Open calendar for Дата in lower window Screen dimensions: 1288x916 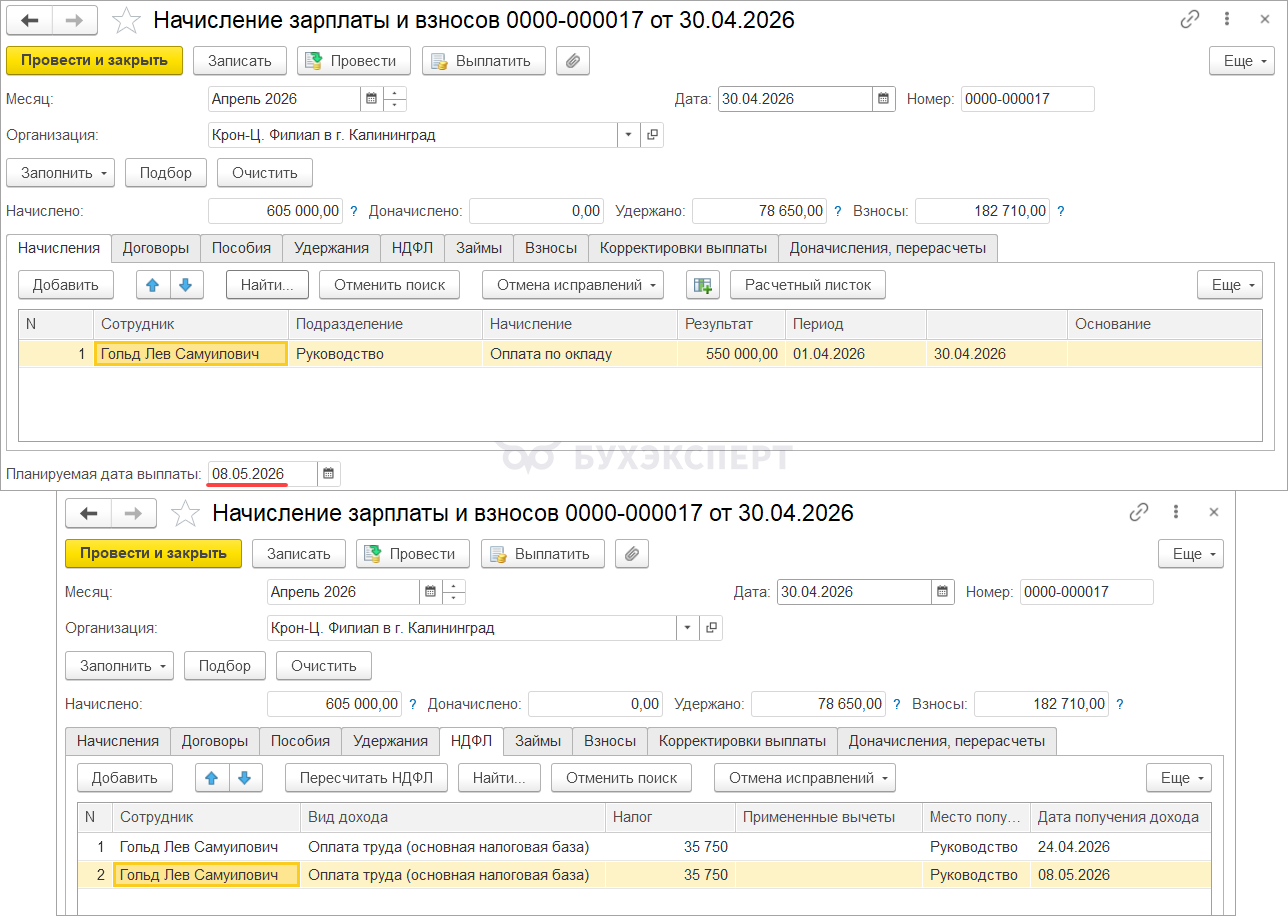coord(943,592)
